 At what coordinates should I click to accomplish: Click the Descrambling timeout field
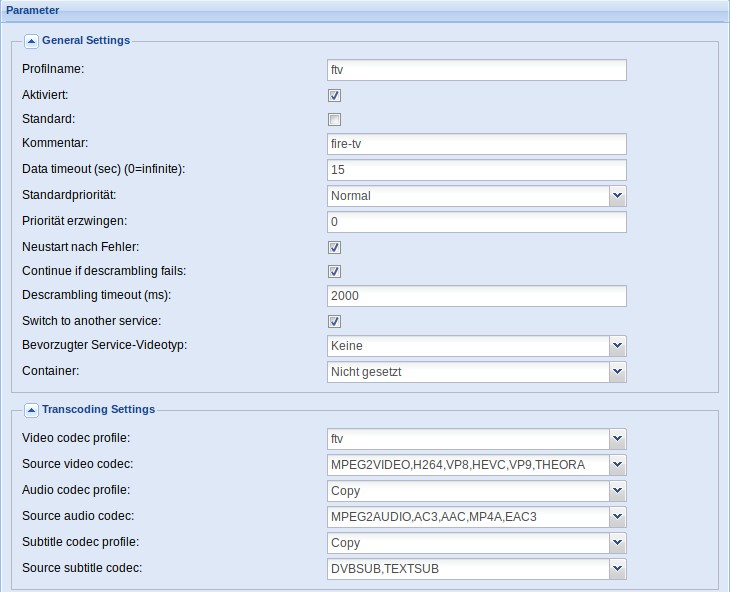tap(477, 296)
